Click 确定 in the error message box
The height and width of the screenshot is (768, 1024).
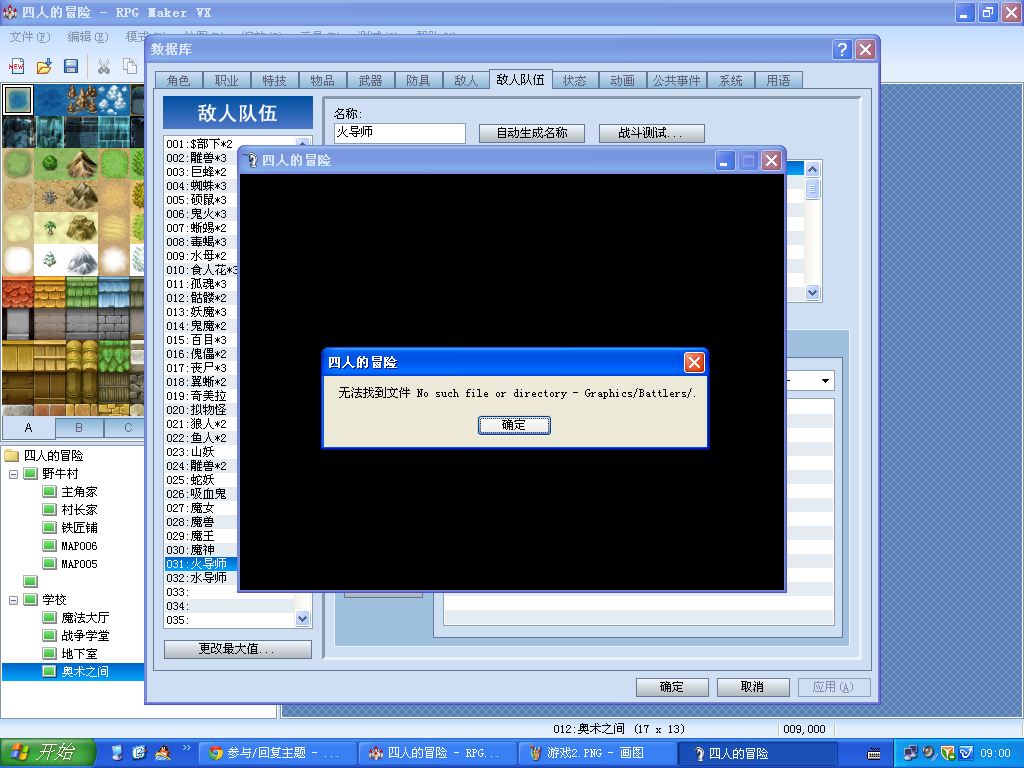[514, 425]
